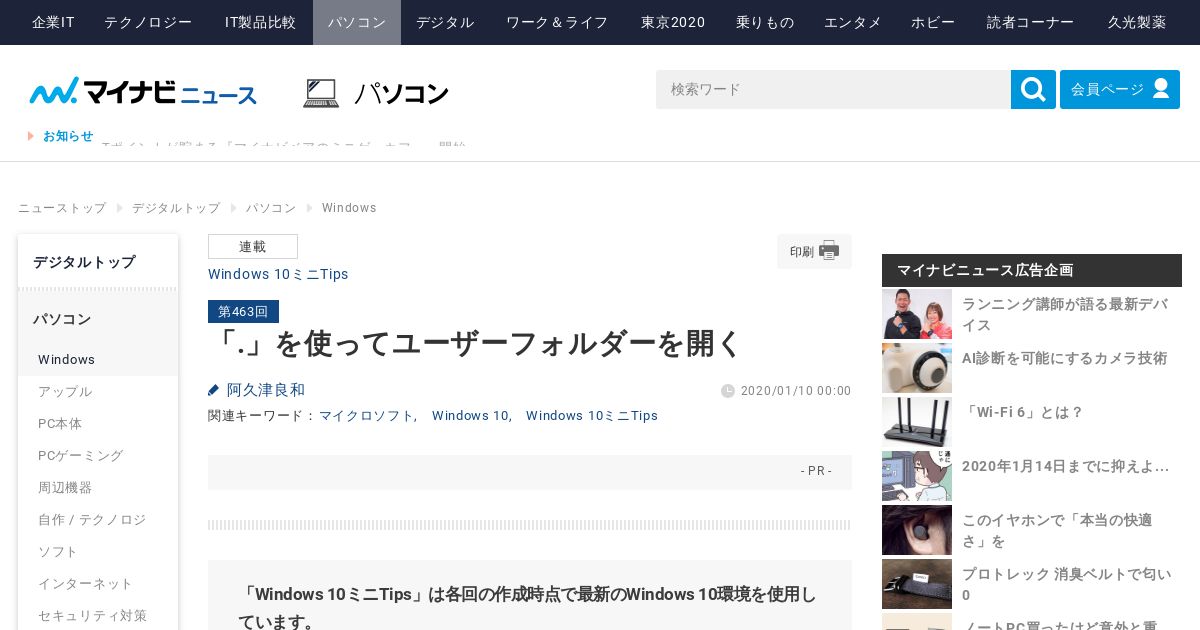Read AI診断を可能にするカメラ技術 article
The width and height of the screenshot is (1200, 630).
1064,358
